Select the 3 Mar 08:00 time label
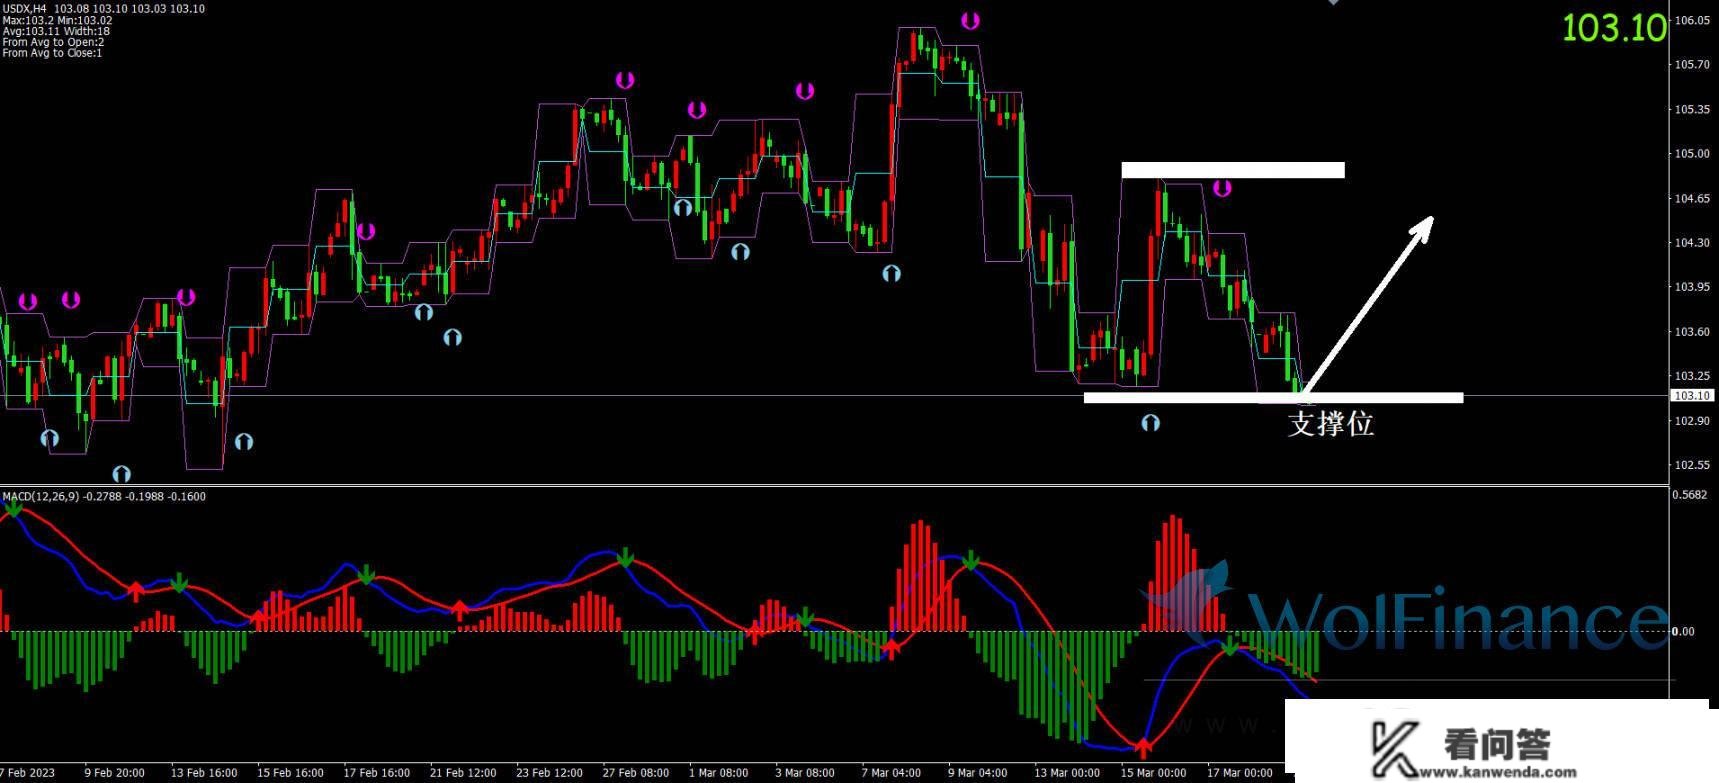 click(805, 772)
